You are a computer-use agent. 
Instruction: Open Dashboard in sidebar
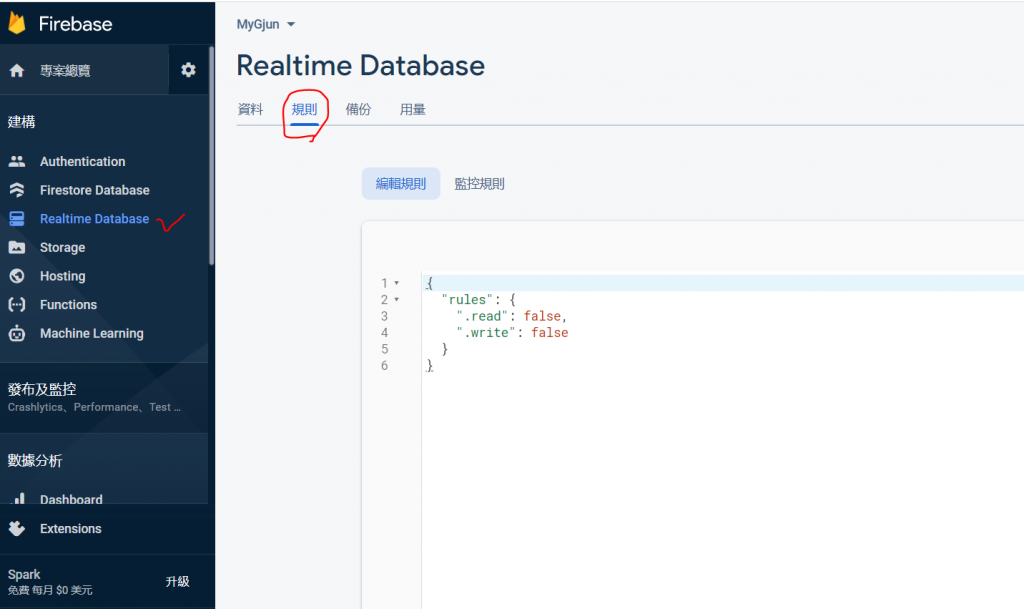(71, 499)
